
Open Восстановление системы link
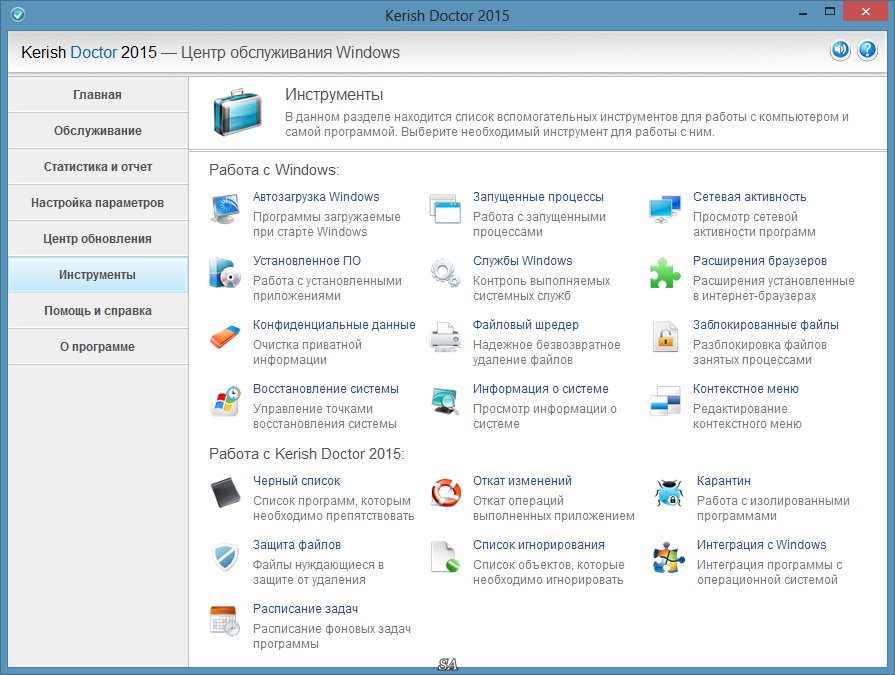point(325,389)
